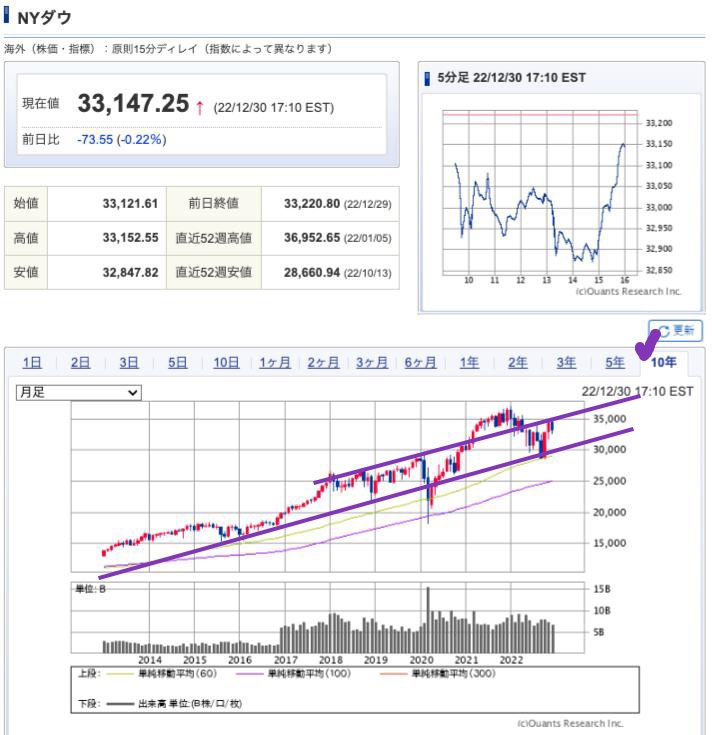Choose the 10日 chart range
Viewport: 712px width, 735px height.
point(226,362)
